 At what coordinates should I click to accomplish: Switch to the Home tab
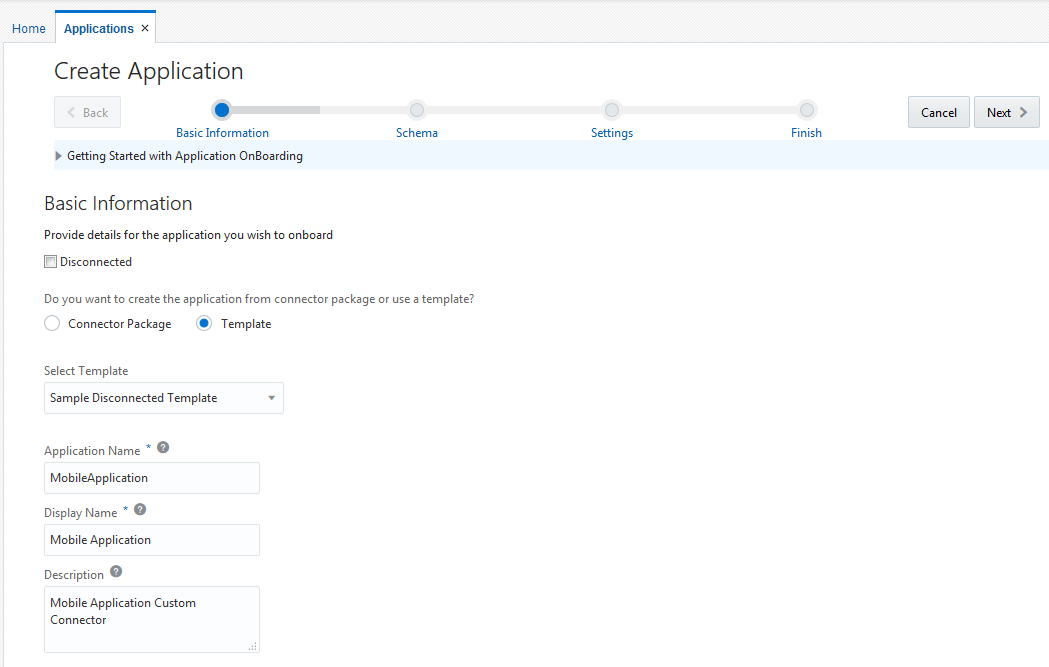(x=28, y=29)
